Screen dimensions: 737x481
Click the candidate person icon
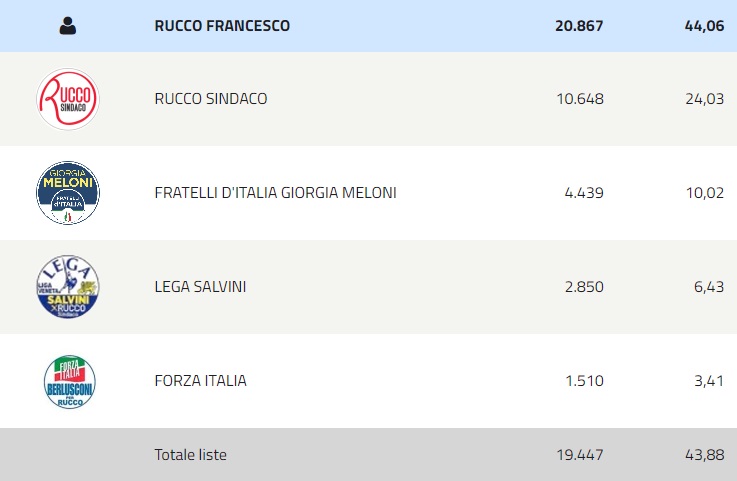[x=68, y=26]
